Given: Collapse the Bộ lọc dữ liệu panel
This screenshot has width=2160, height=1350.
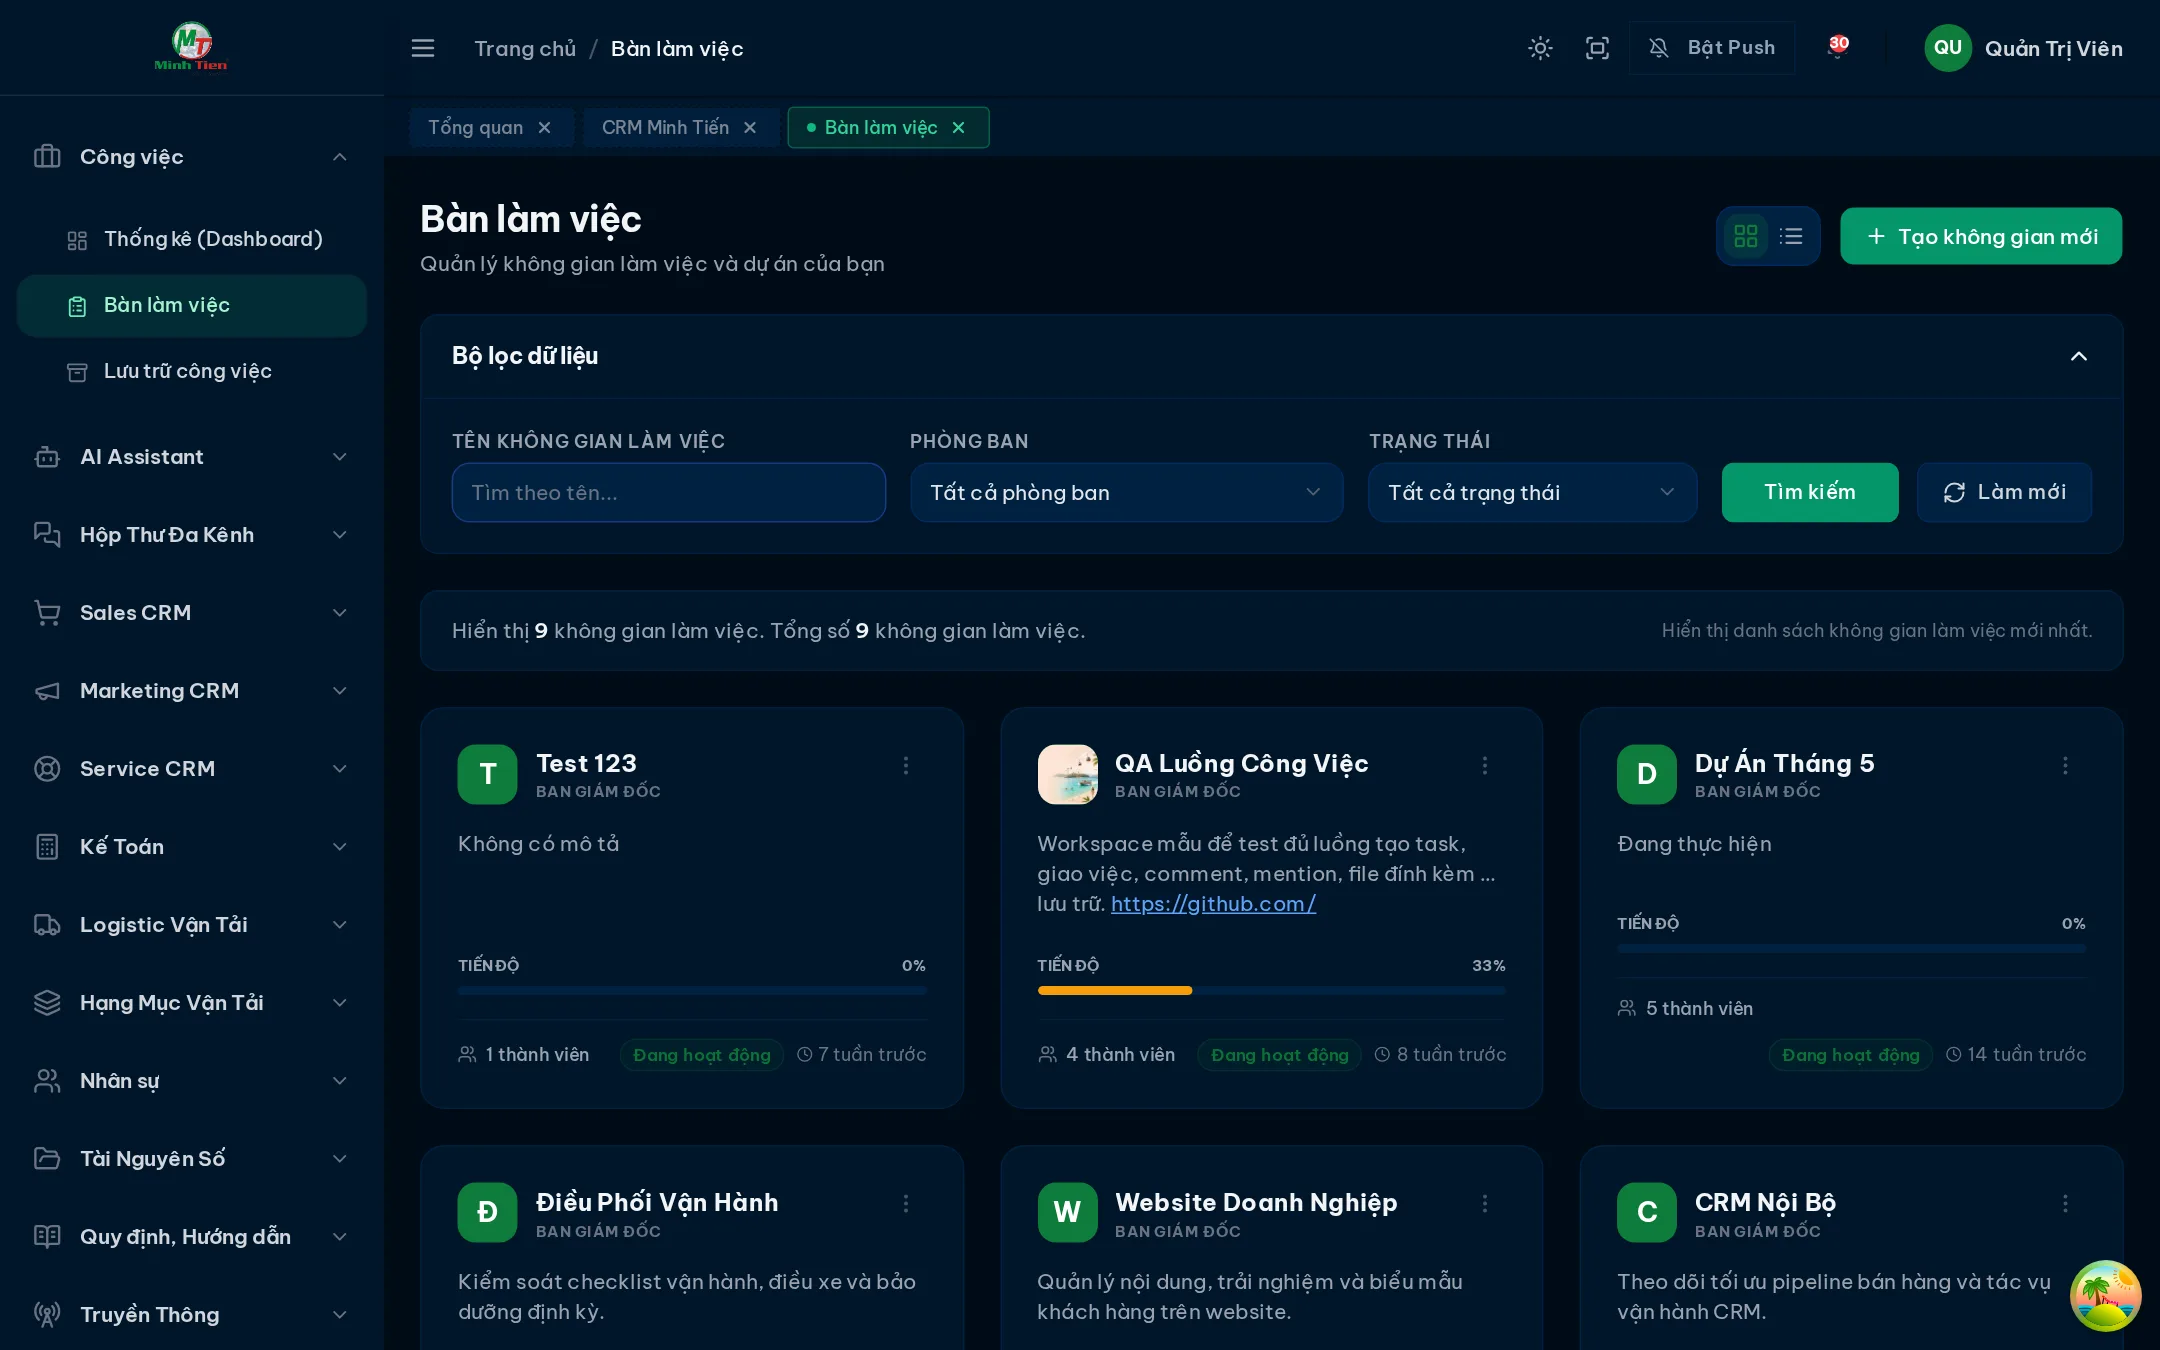Looking at the screenshot, I should (x=2079, y=357).
